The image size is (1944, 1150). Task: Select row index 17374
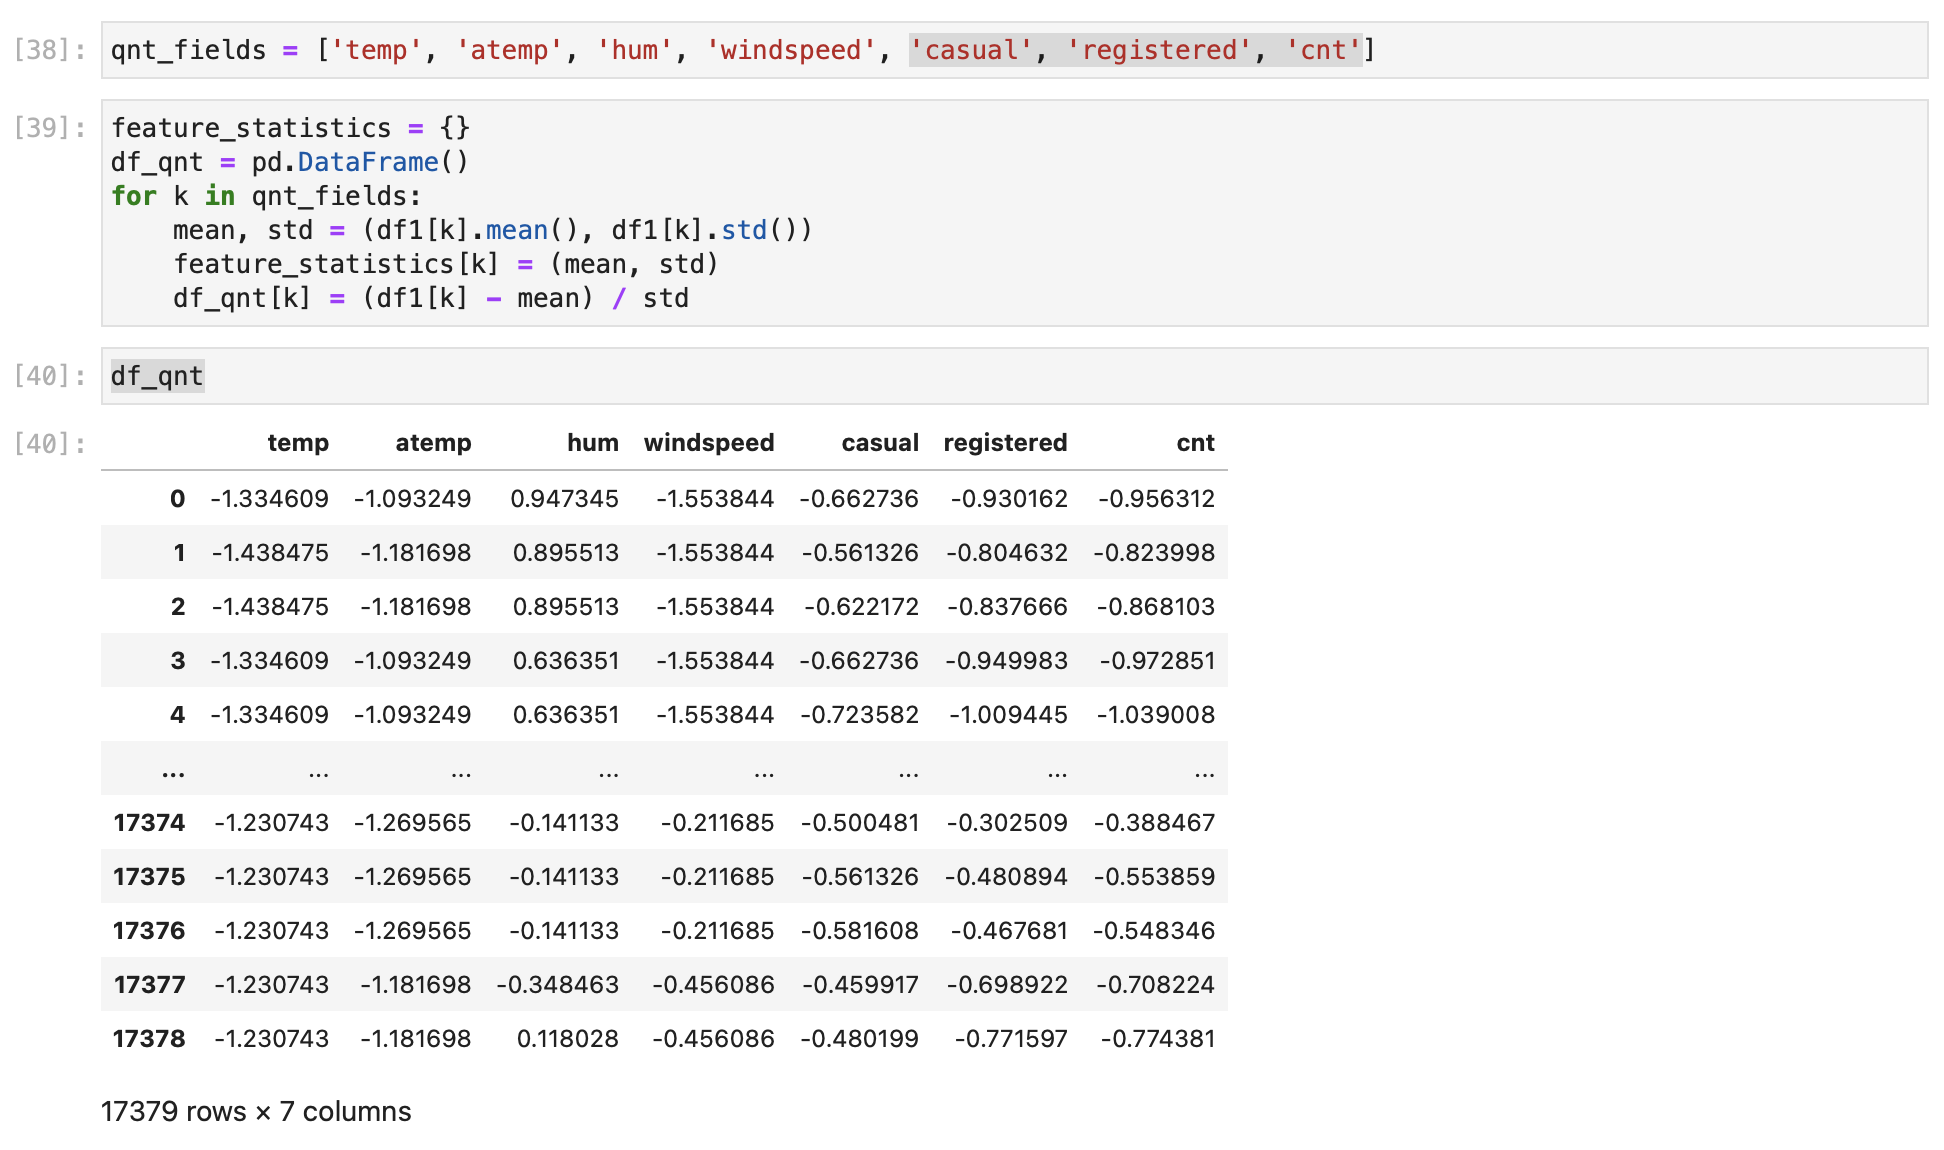pos(149,823)
